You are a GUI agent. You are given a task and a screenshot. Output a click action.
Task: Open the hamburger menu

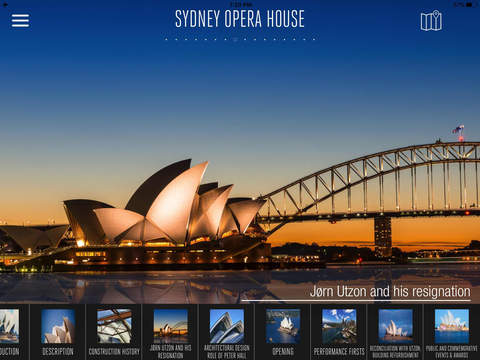20,21
